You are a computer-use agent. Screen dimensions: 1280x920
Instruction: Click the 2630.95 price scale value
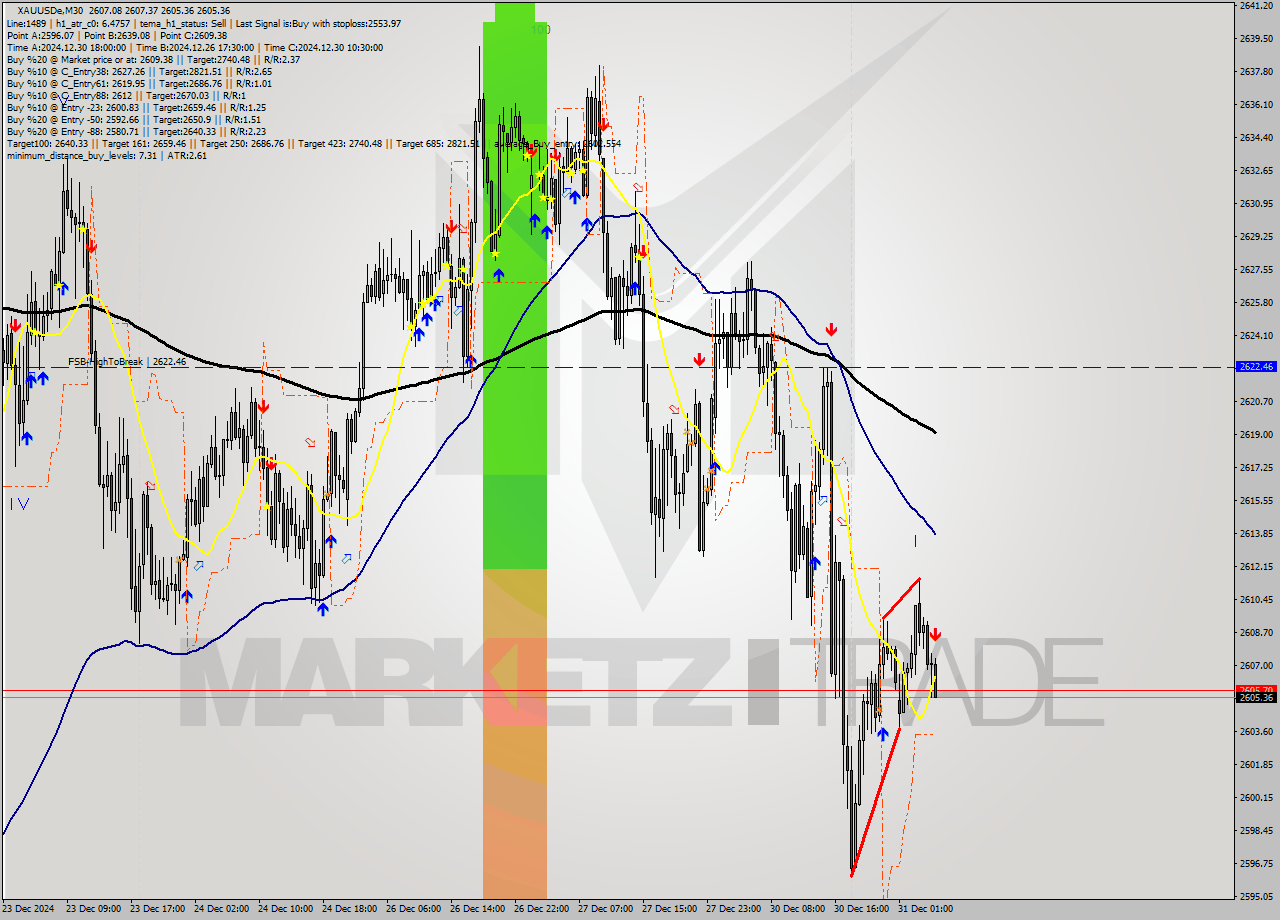[x=1255, y=203]
